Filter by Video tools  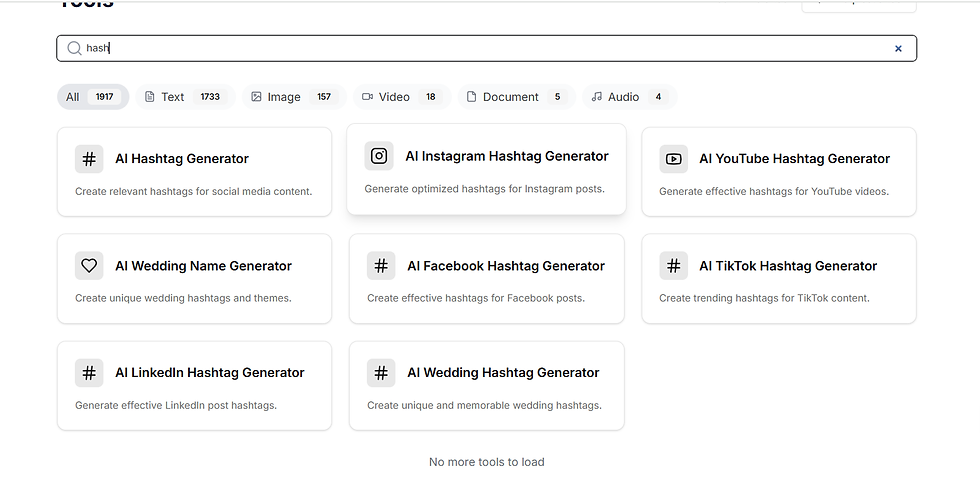(x=402, y=97)
